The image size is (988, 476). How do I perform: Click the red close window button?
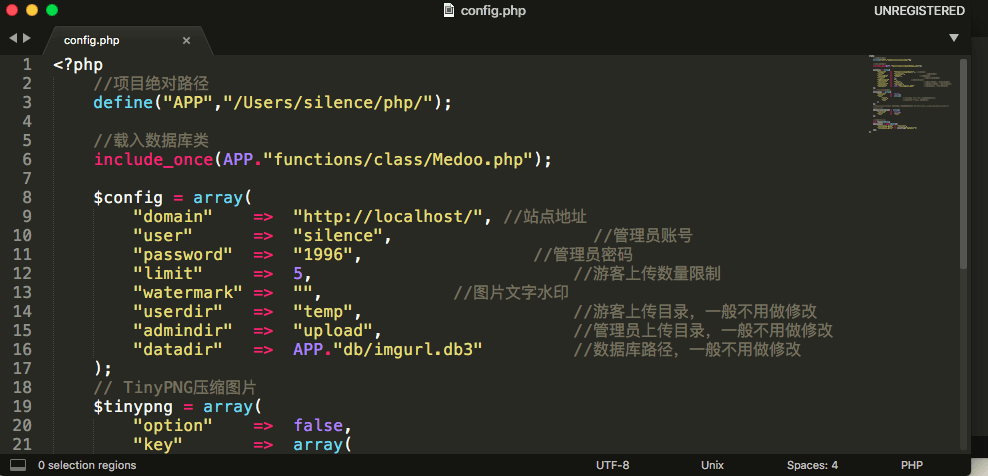click(13, 11)
